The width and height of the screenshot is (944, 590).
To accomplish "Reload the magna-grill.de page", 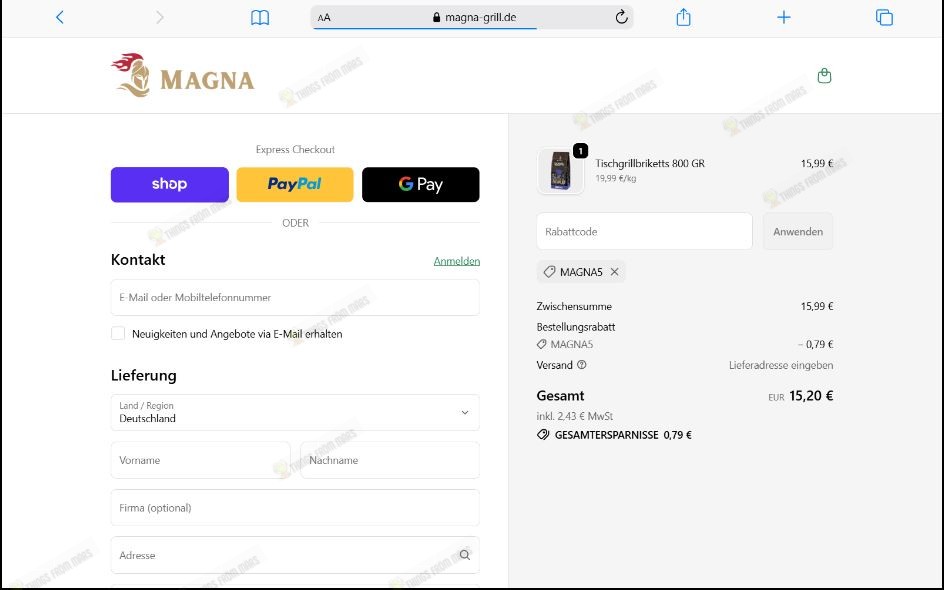I will coord(620,16).
